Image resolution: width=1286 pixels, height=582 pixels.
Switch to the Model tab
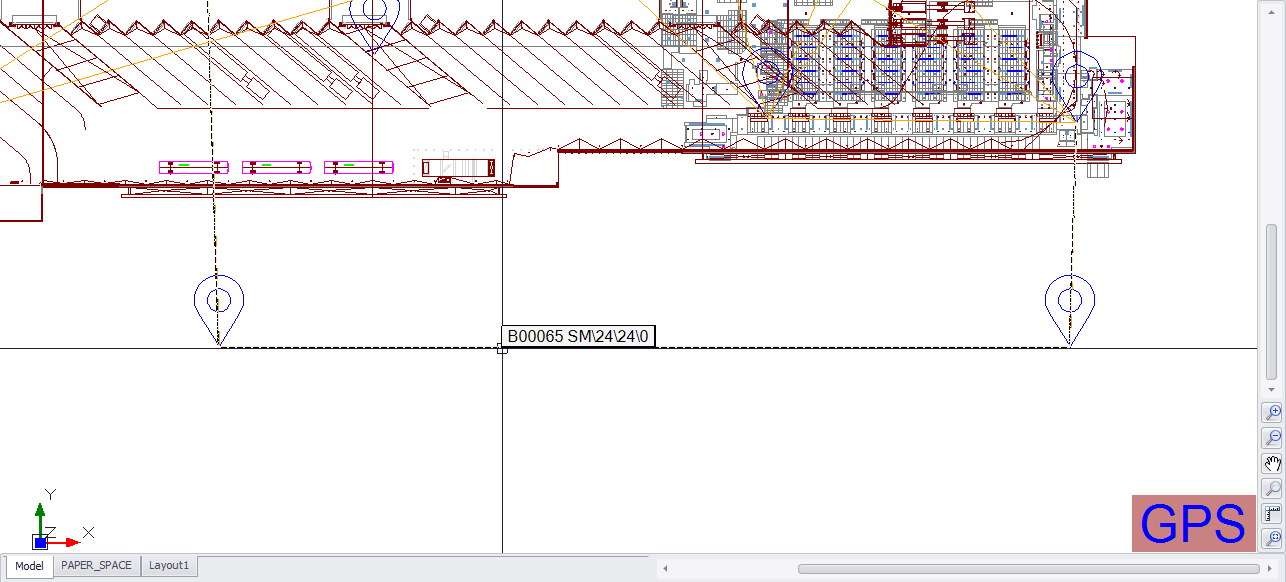tap(29, 566)
